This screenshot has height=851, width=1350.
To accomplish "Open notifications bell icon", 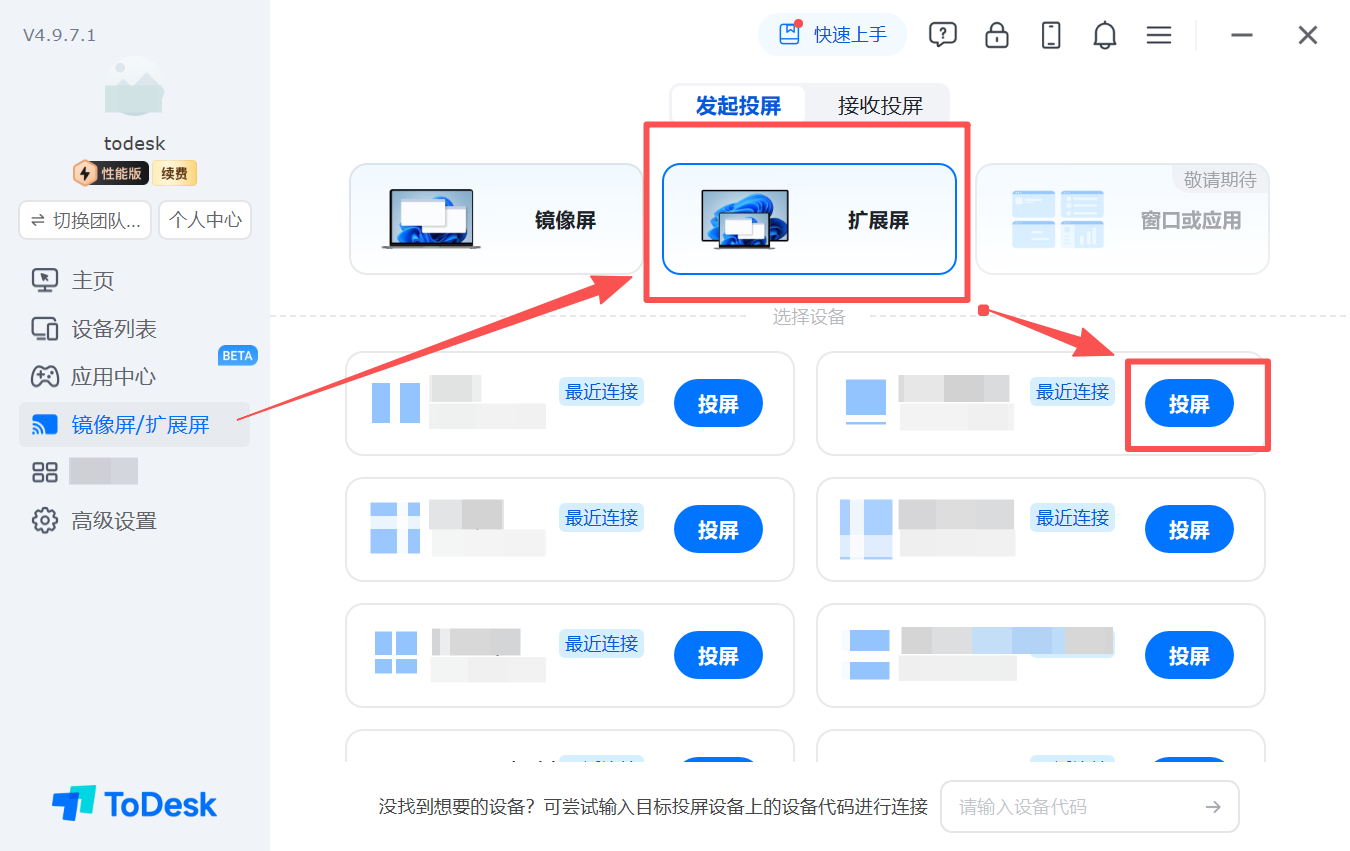I will tap(1105, 35).
